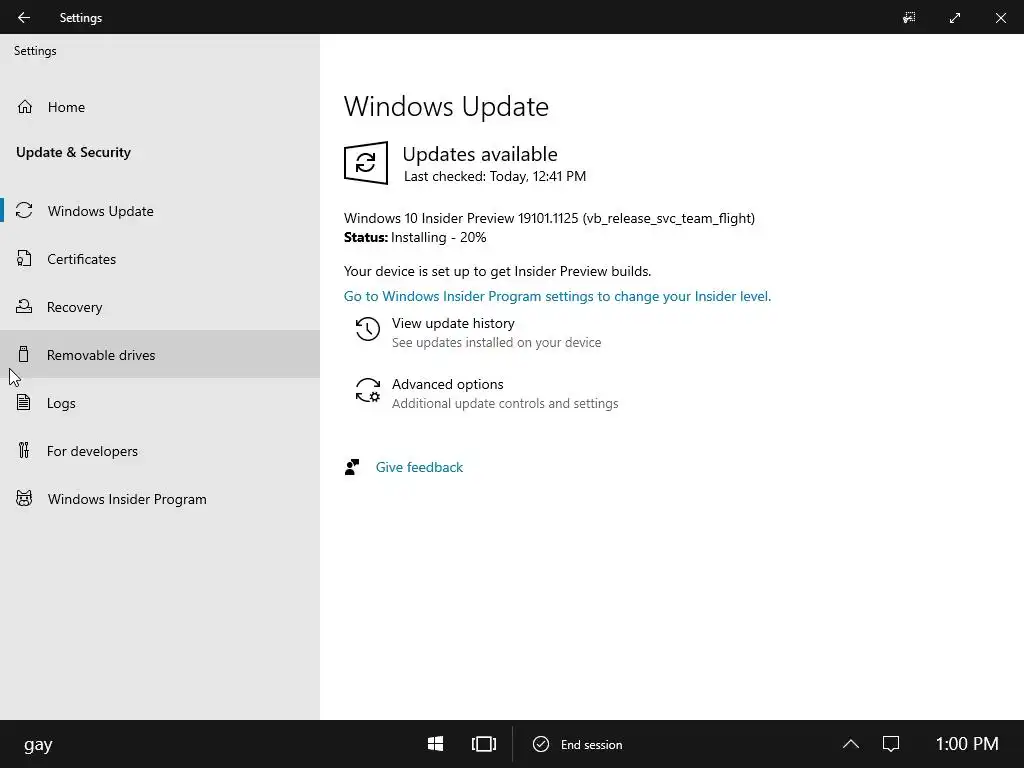
Task: Click the 'gay' label in the taskbar
Action: [38, 744]
